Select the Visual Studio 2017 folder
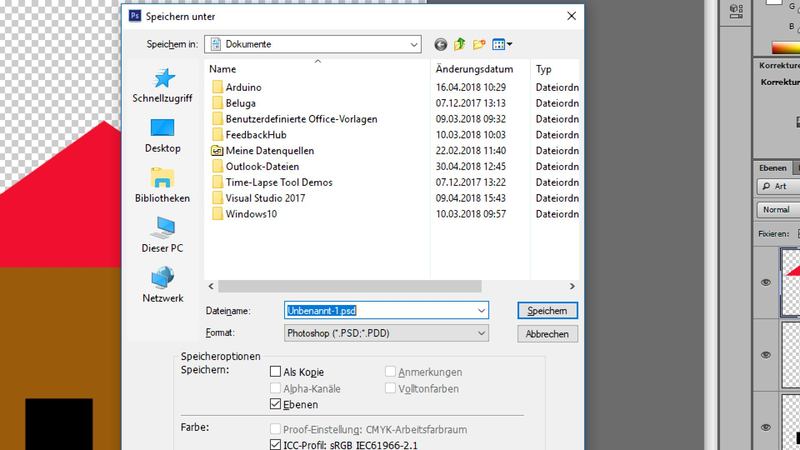The width and height of the screenshot is (800, 450). pos(258,198)
